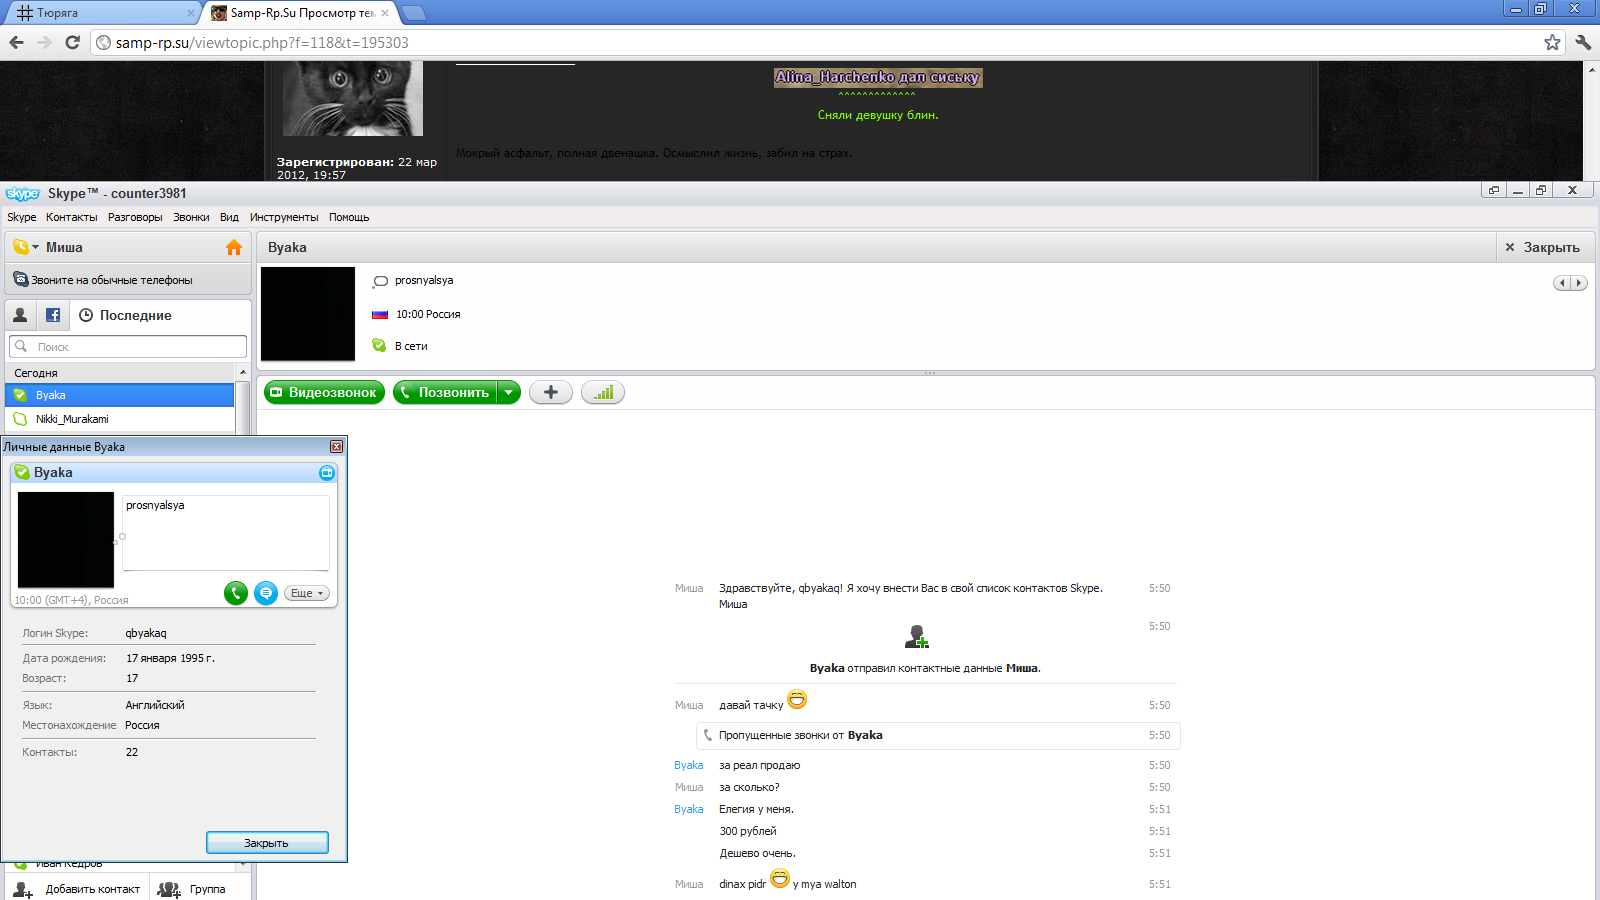Click the status icon beside Byaka in recent list
This screenshot has height=900, width=1600.
point(20,395)
